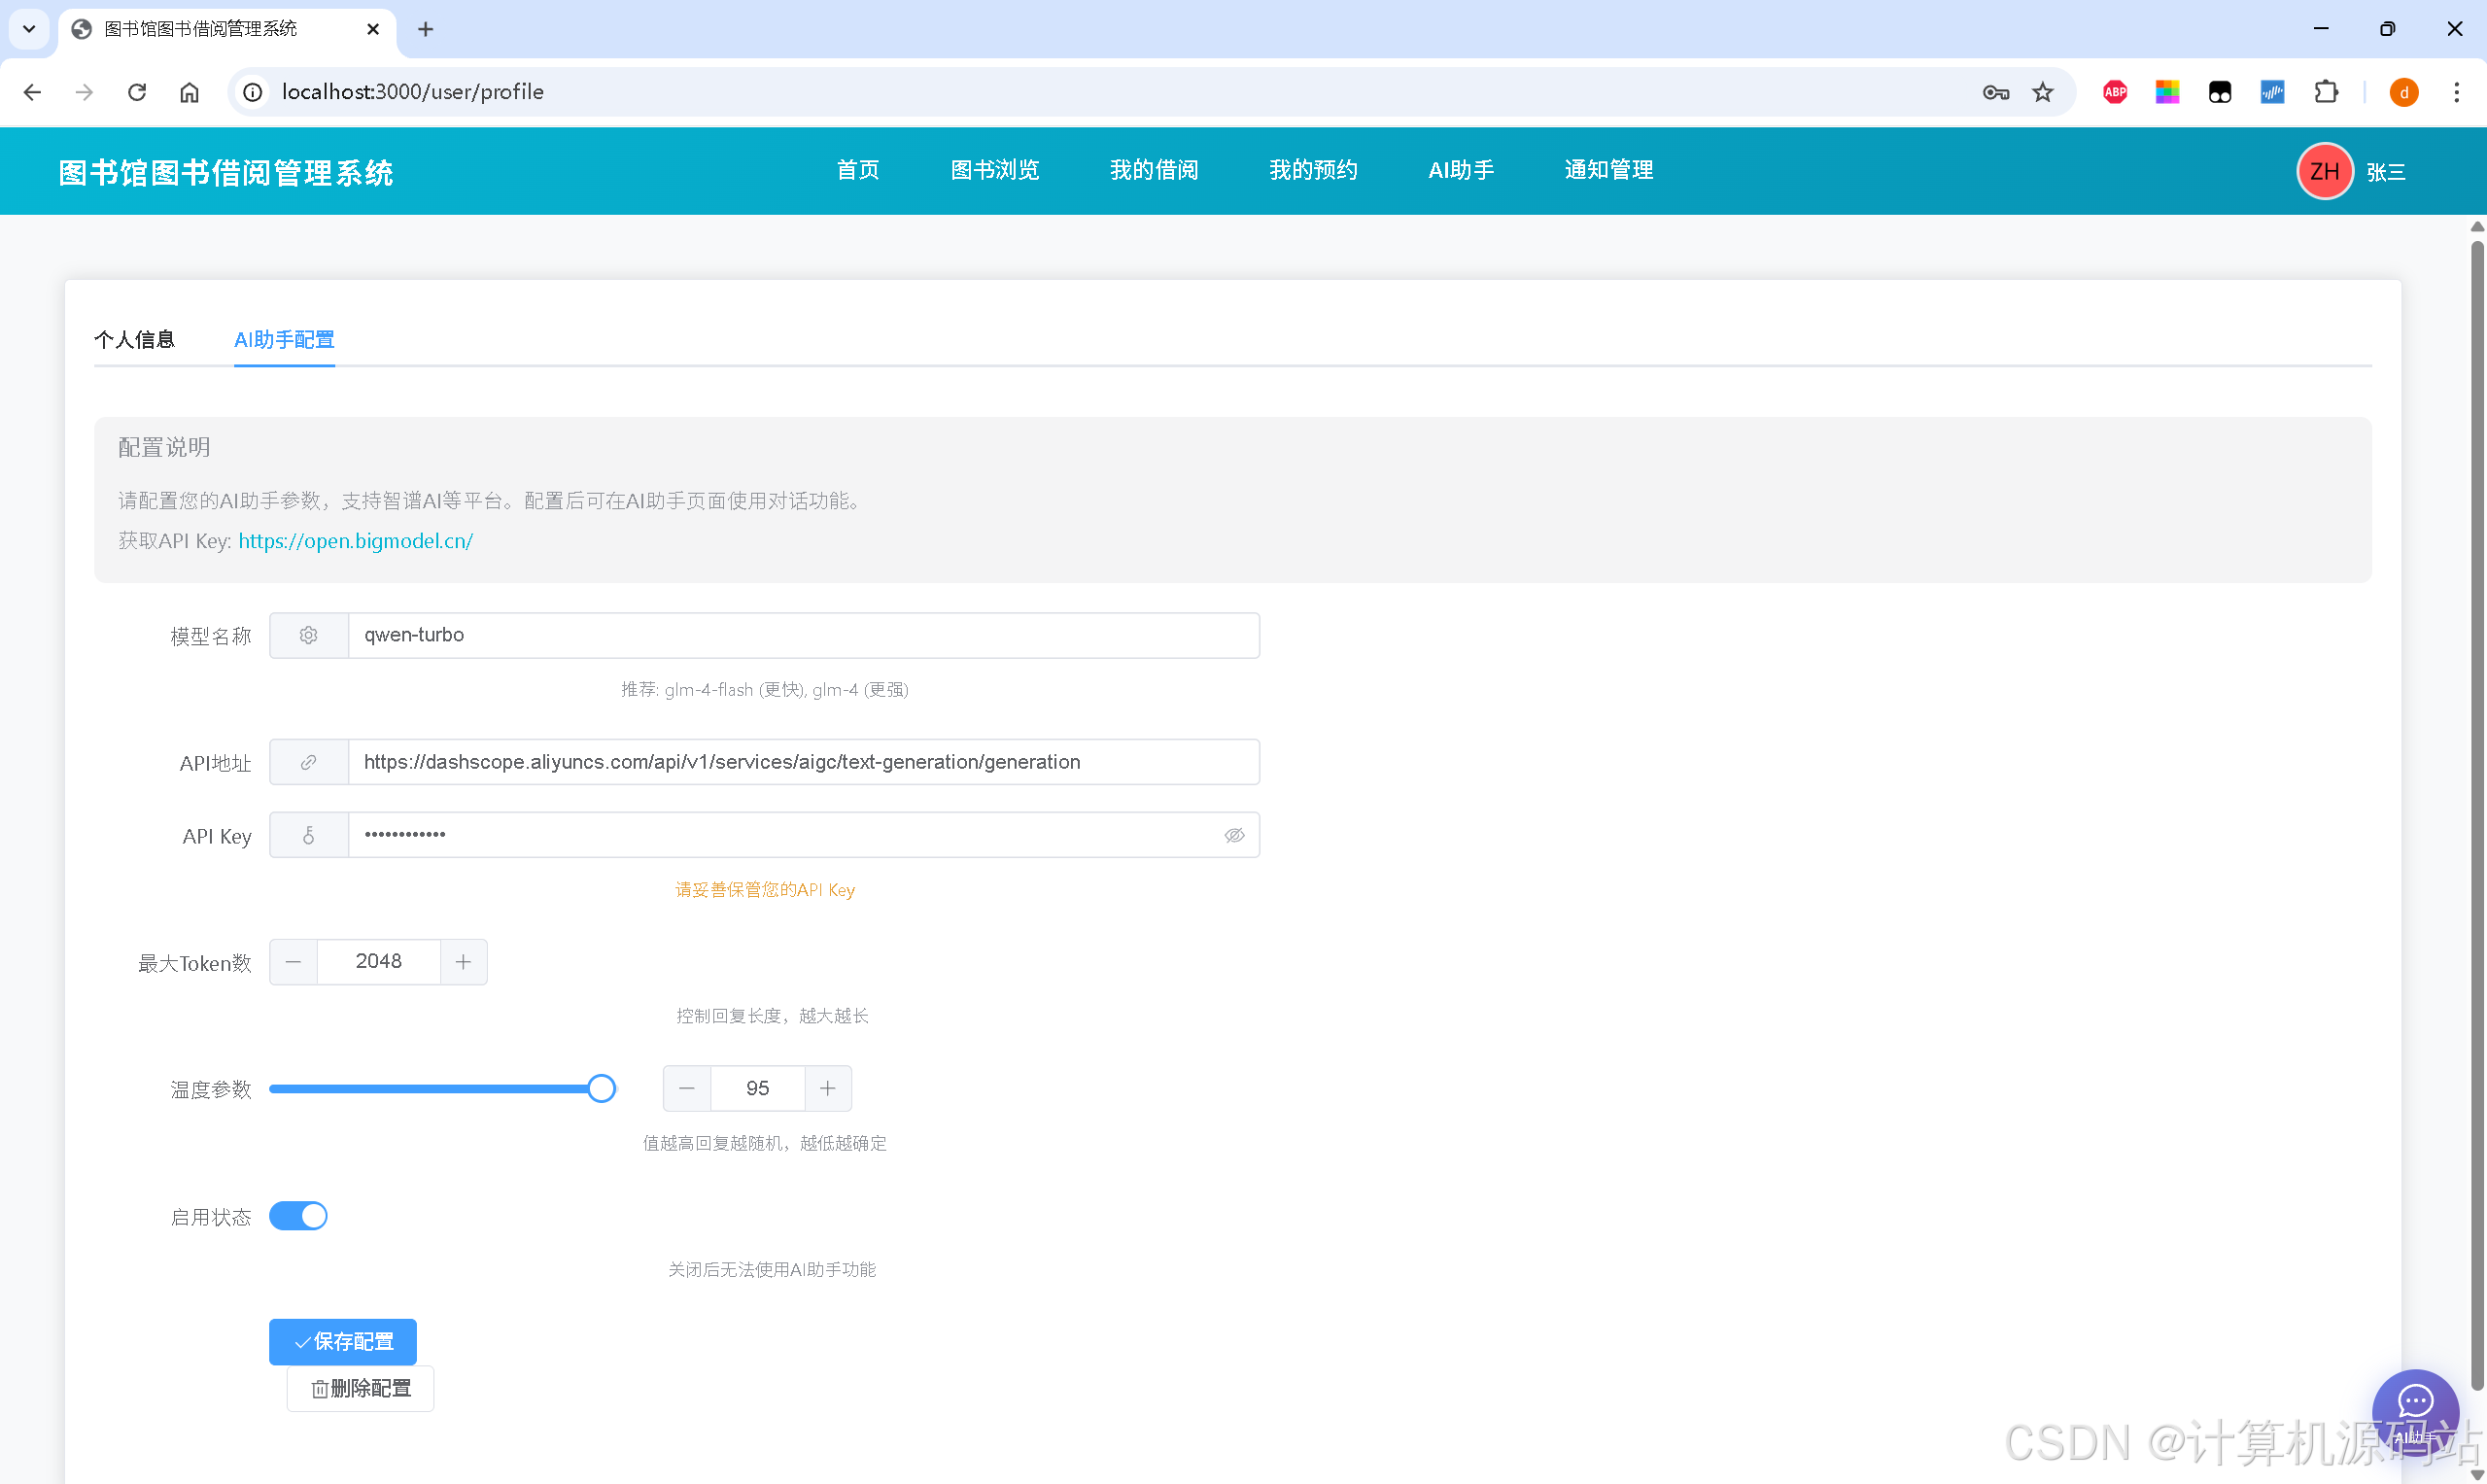Click the 保存配置 button
Image resolution: width=2487 pixels, height=1484 pixels.
coord(343,1342)
